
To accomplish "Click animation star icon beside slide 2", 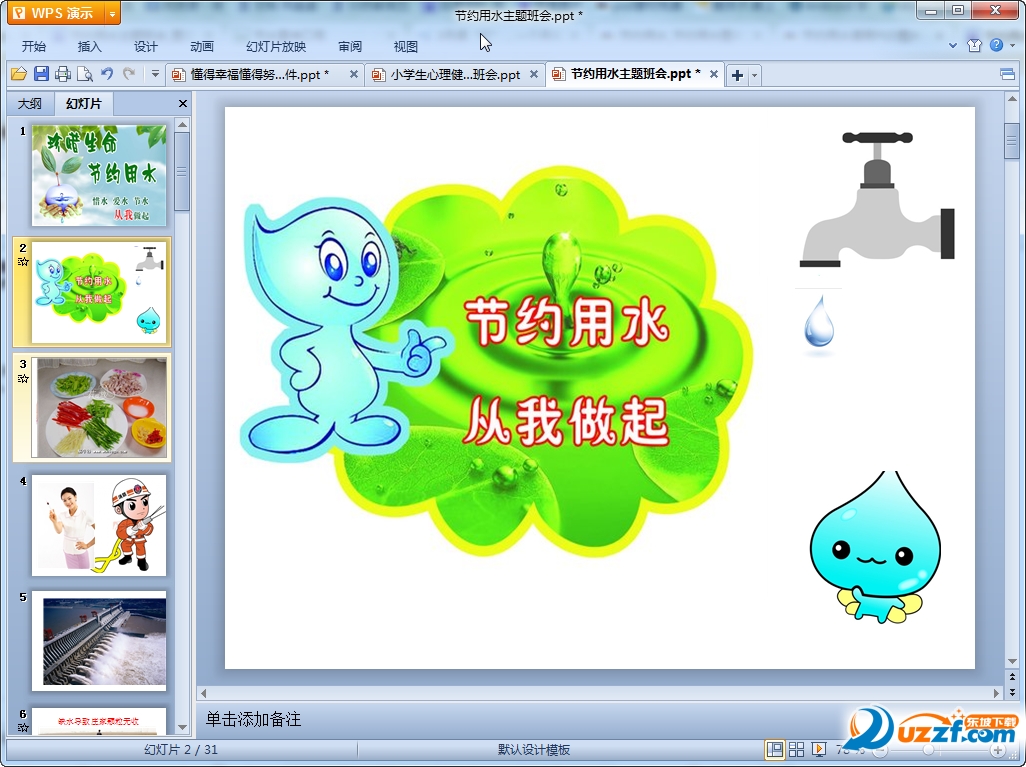I will pyautogui.click(x=23, y=261).
